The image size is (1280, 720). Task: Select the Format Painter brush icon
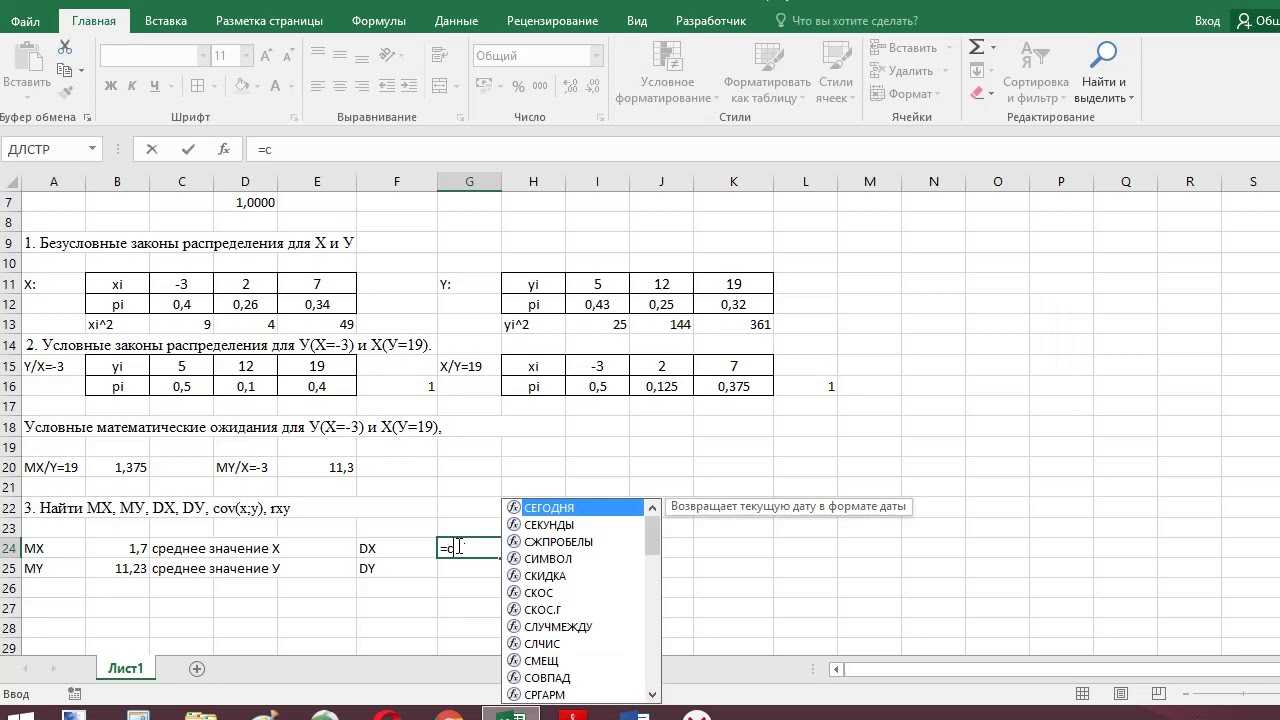click(65, 93)
